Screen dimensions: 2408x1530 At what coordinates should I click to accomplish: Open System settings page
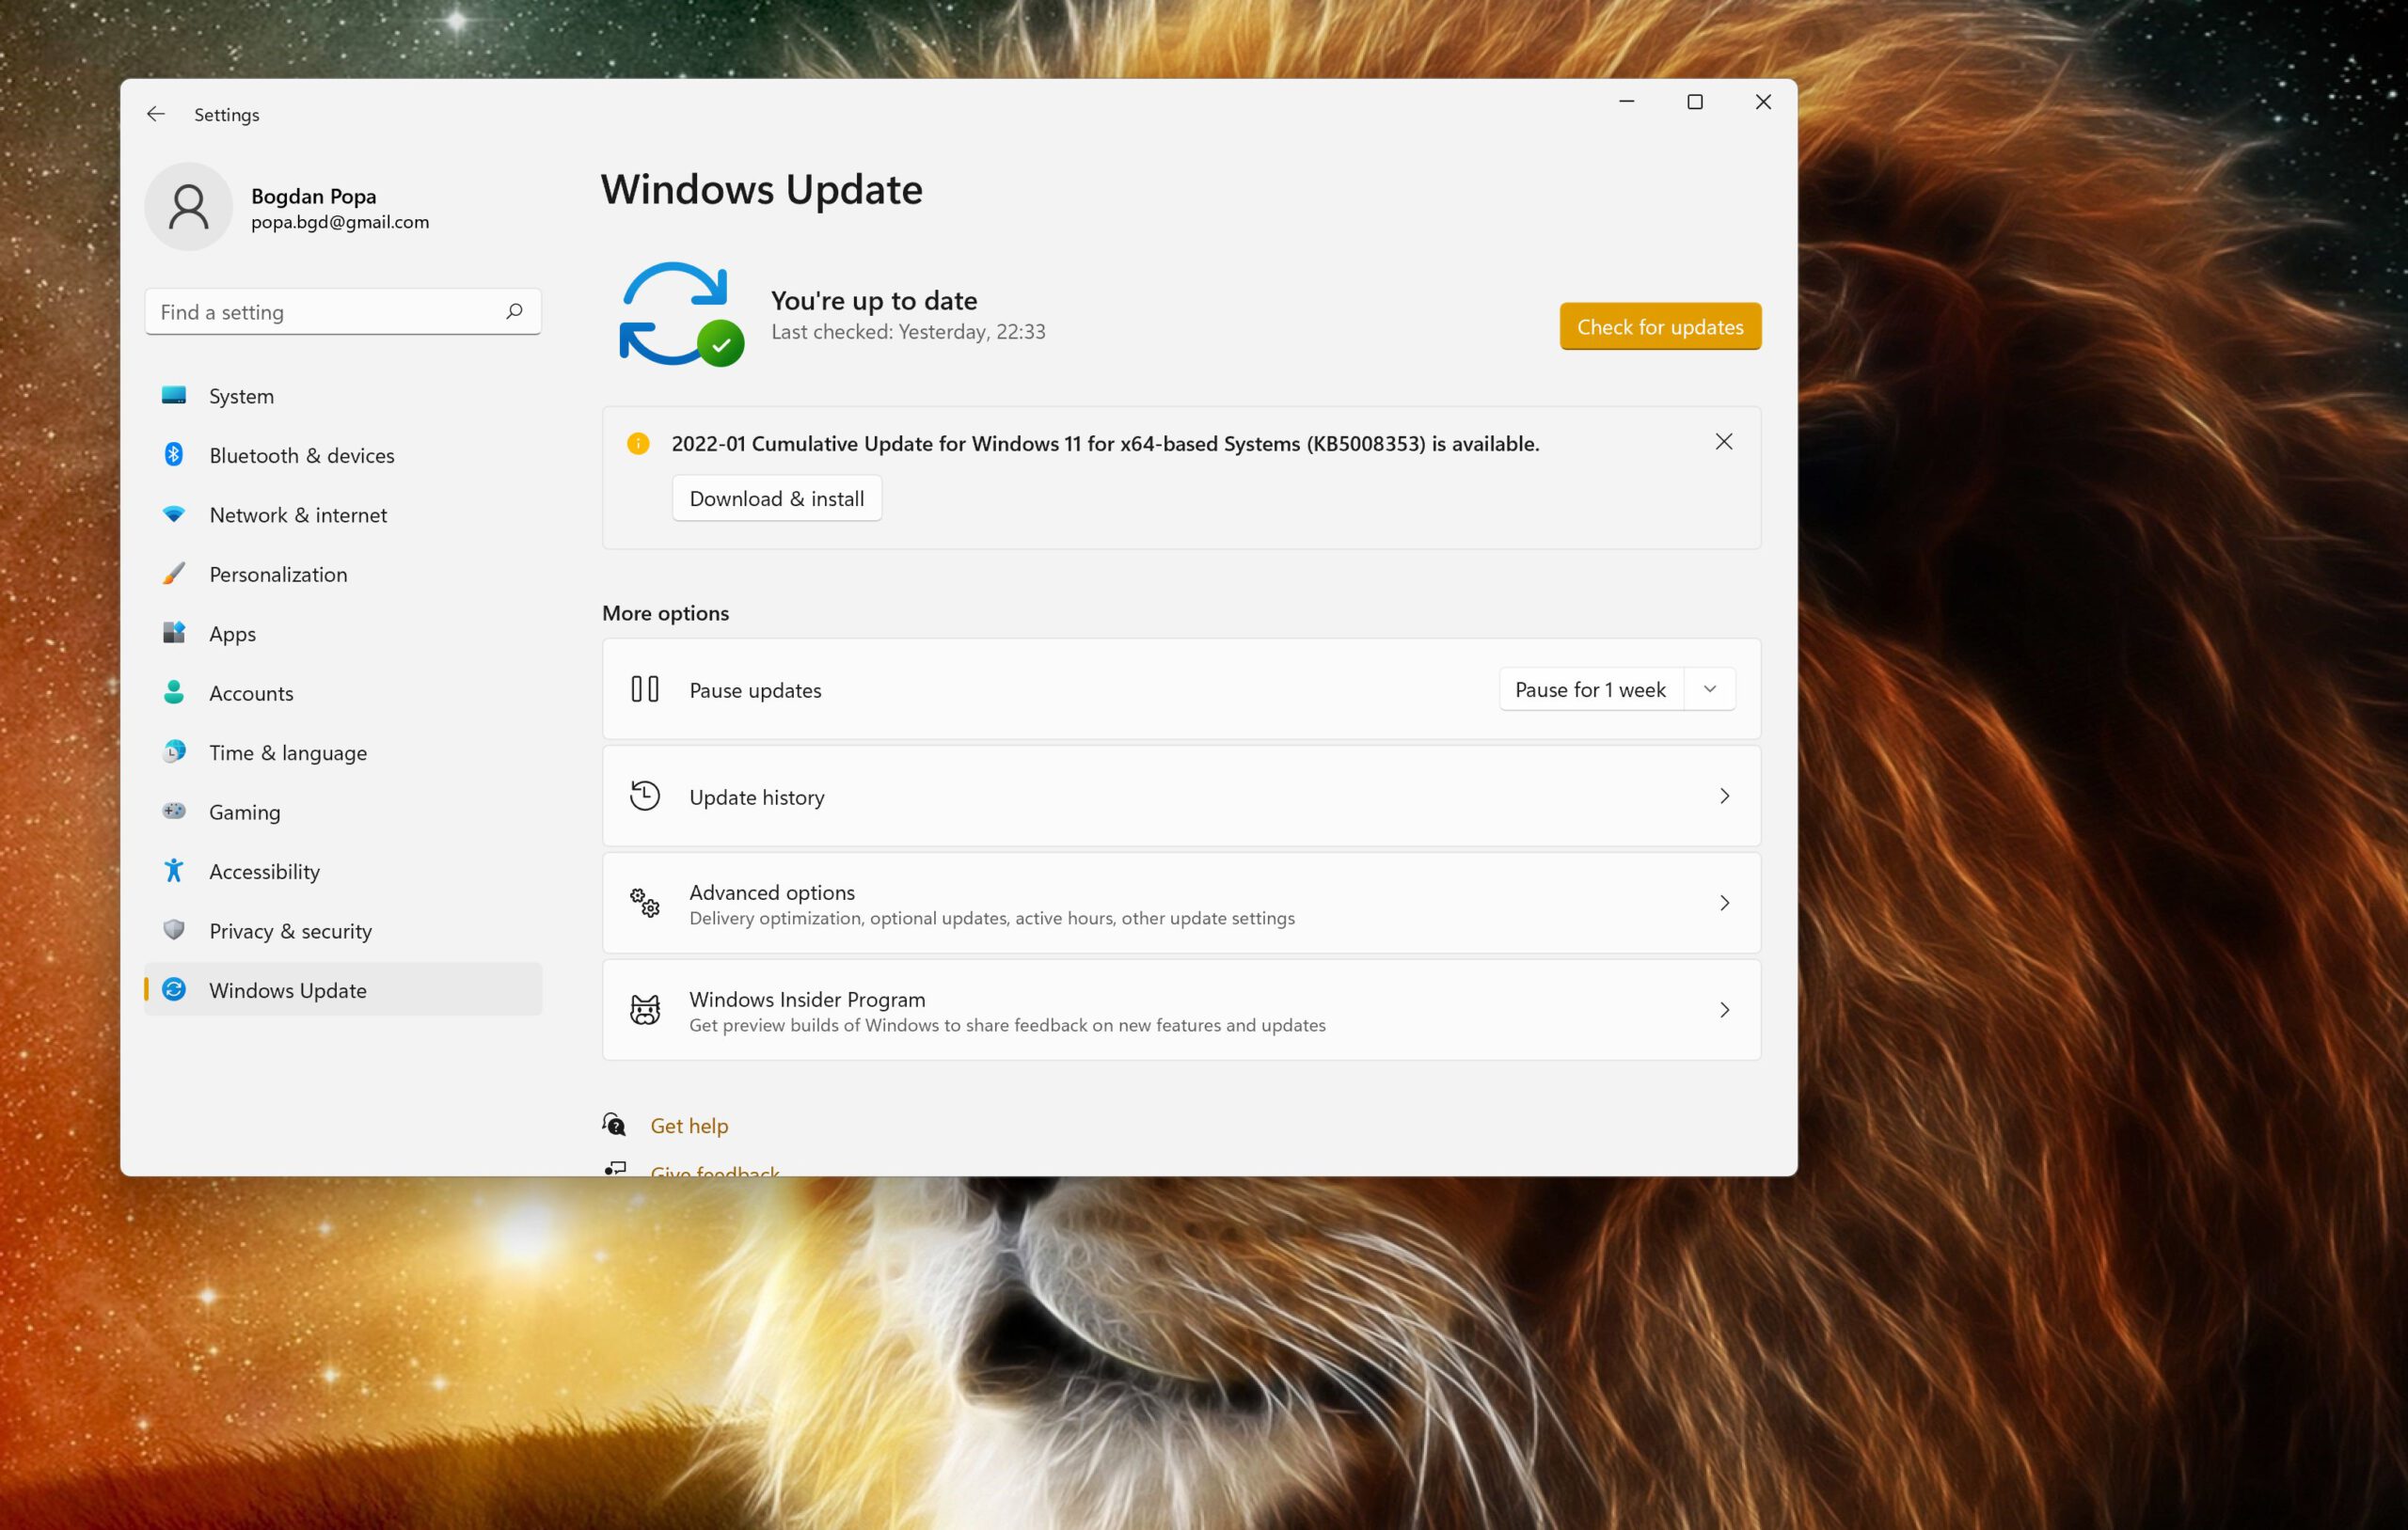343,396
